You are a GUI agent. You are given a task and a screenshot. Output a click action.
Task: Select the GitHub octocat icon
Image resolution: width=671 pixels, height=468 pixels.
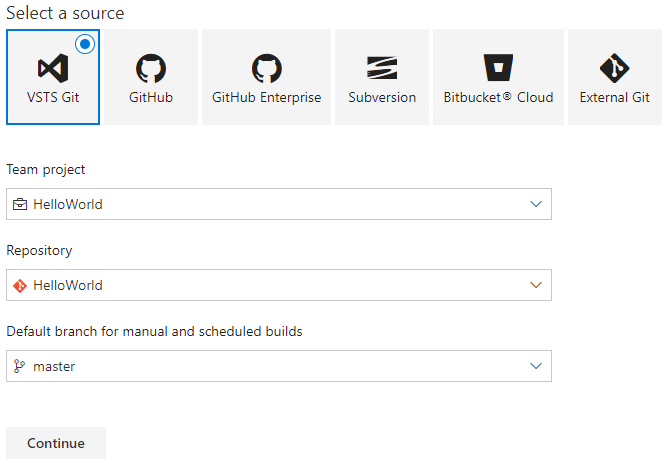[x=151, y=68]
